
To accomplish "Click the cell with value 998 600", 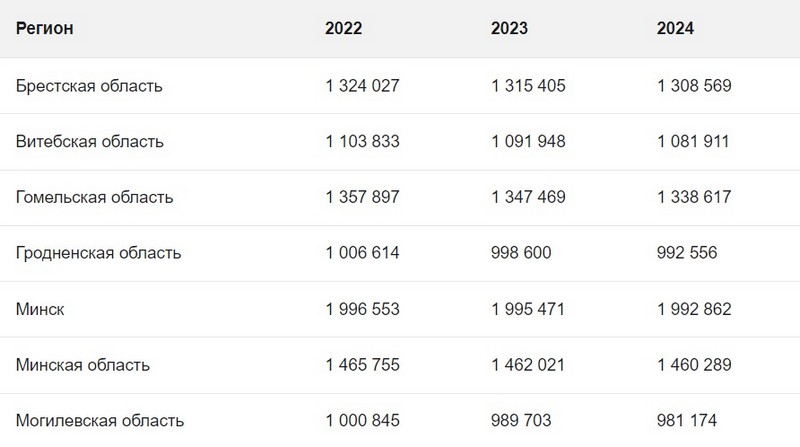I will [x=521, y=254].
